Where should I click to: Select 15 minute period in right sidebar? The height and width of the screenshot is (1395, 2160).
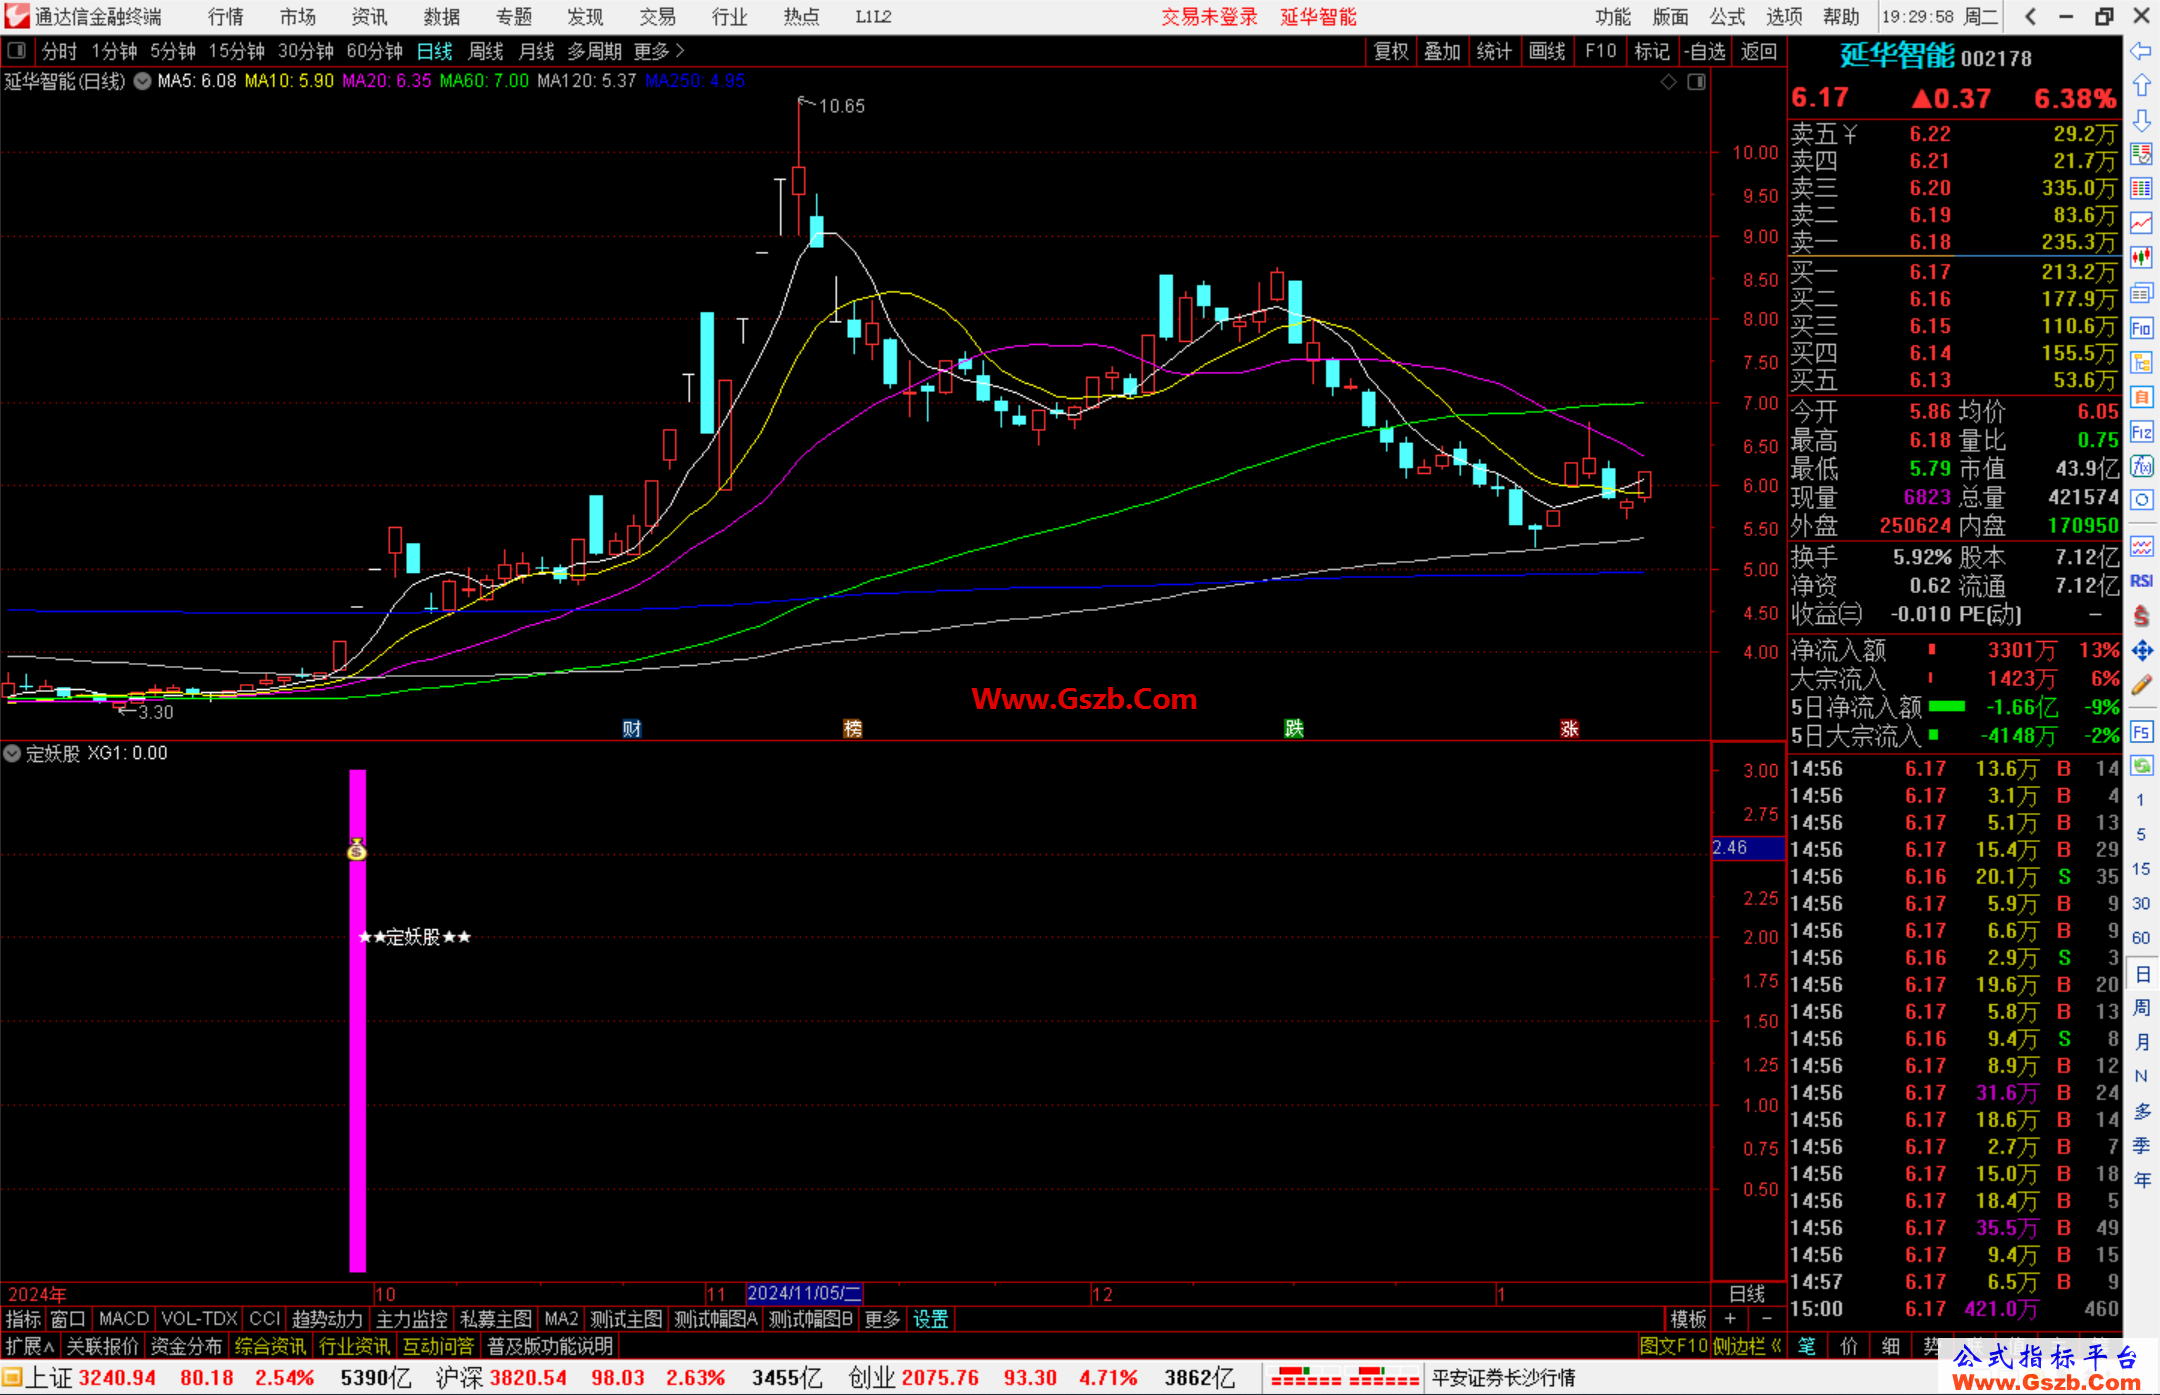[x=2140, y=869]
